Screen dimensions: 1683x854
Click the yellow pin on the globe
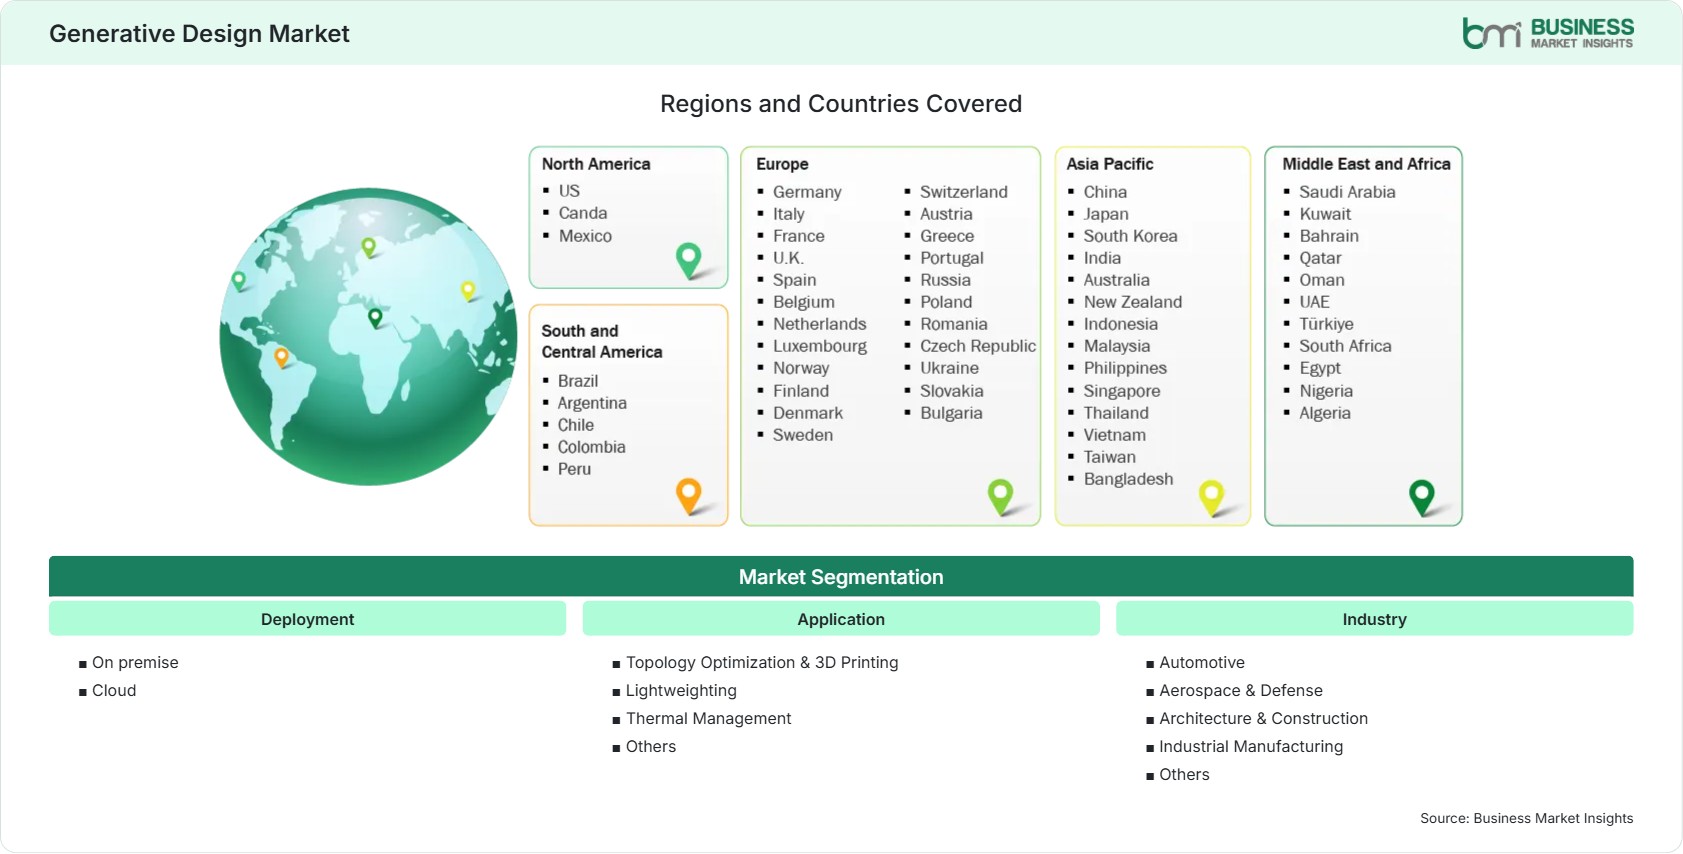[468, 291]
